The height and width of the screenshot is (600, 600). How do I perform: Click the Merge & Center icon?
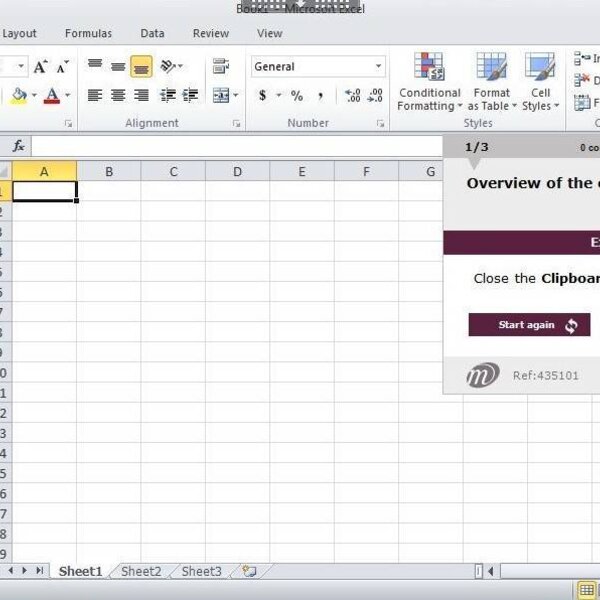221,95
